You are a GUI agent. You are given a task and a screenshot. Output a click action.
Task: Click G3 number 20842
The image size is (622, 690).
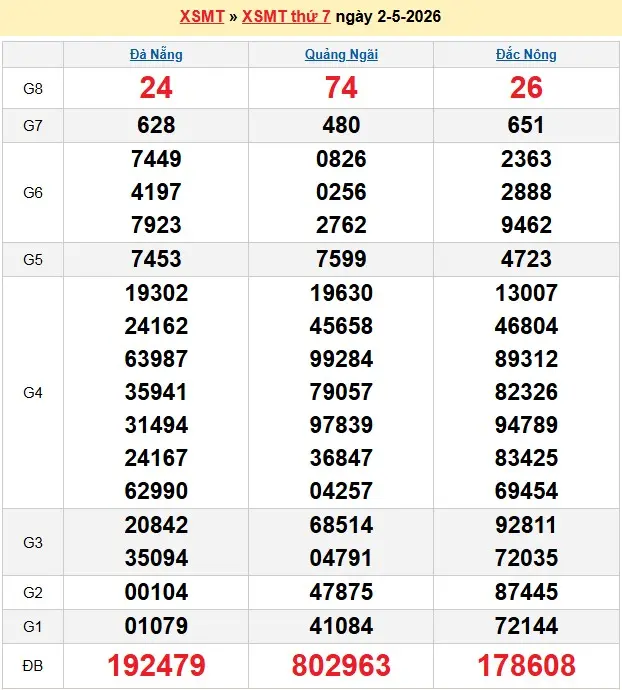156,525
